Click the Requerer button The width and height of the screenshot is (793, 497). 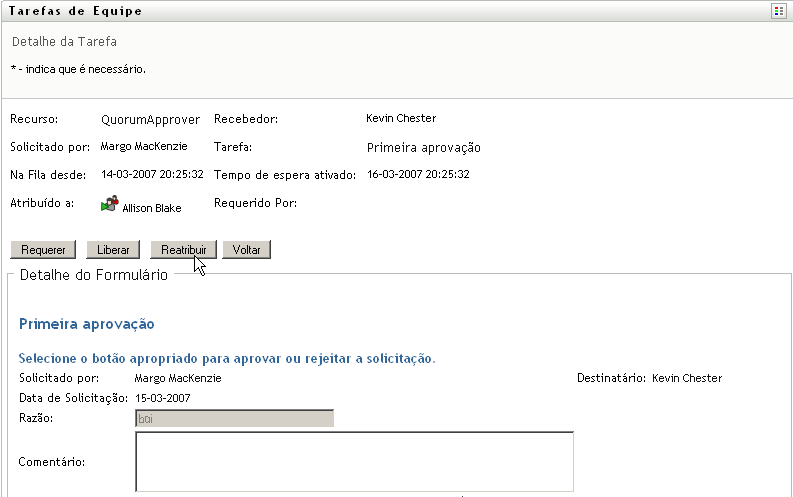tap(43, 250)
